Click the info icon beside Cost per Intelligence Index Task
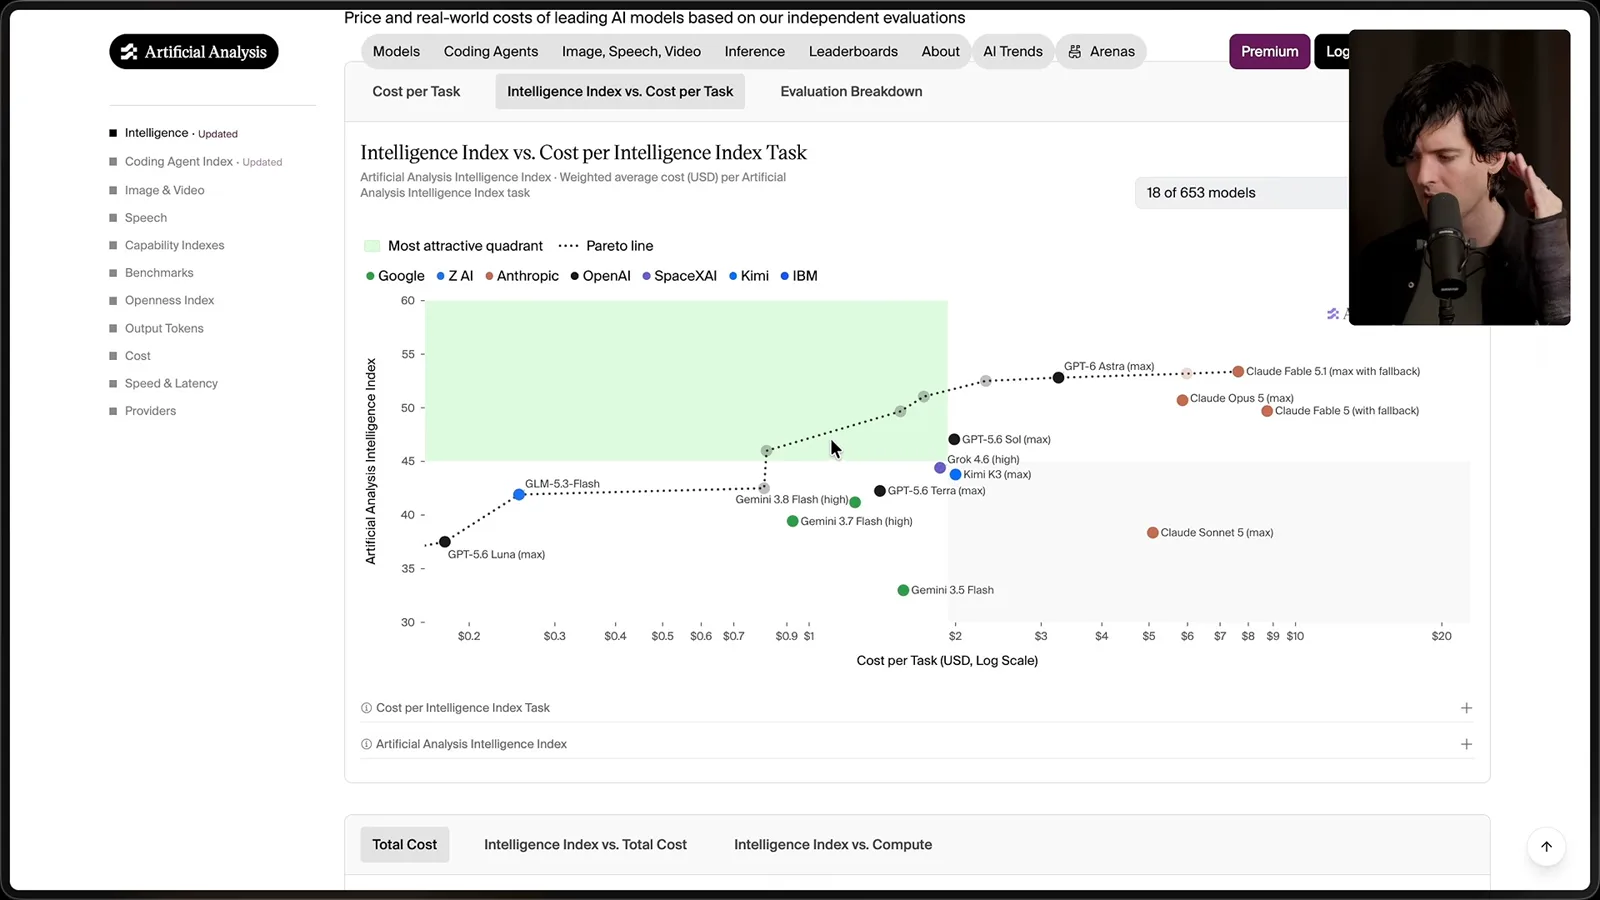This screenshot has height=900, width=1600. point(366,708)
